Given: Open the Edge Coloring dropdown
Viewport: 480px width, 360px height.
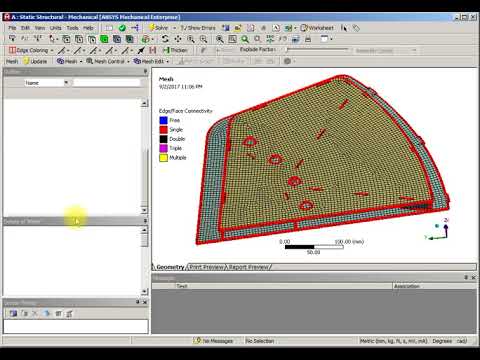Looking at the screenshot, I should (x=31, y=50).
